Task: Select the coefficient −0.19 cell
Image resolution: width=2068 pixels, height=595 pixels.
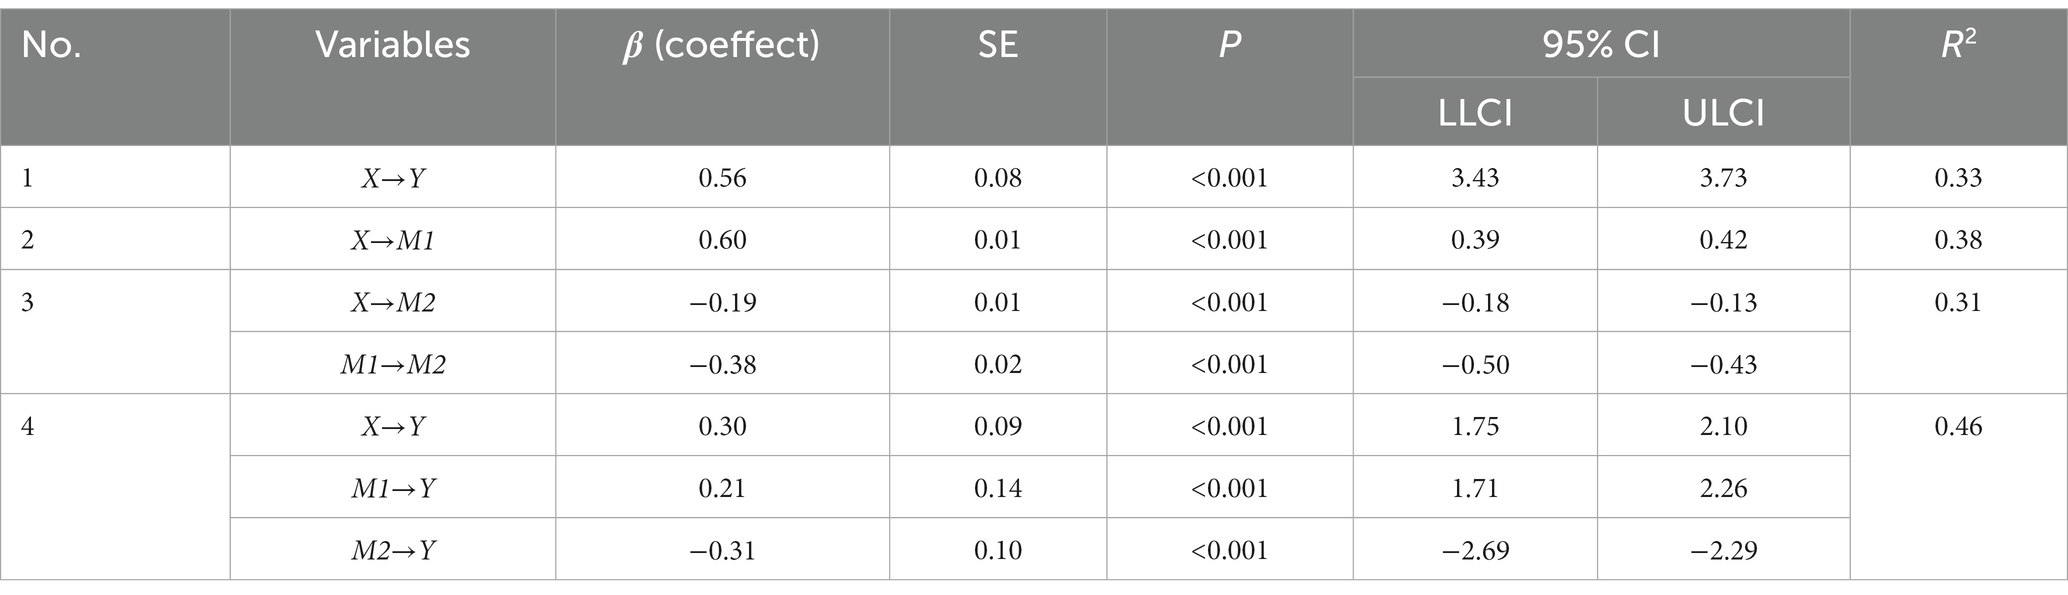Action: [722, 302]
